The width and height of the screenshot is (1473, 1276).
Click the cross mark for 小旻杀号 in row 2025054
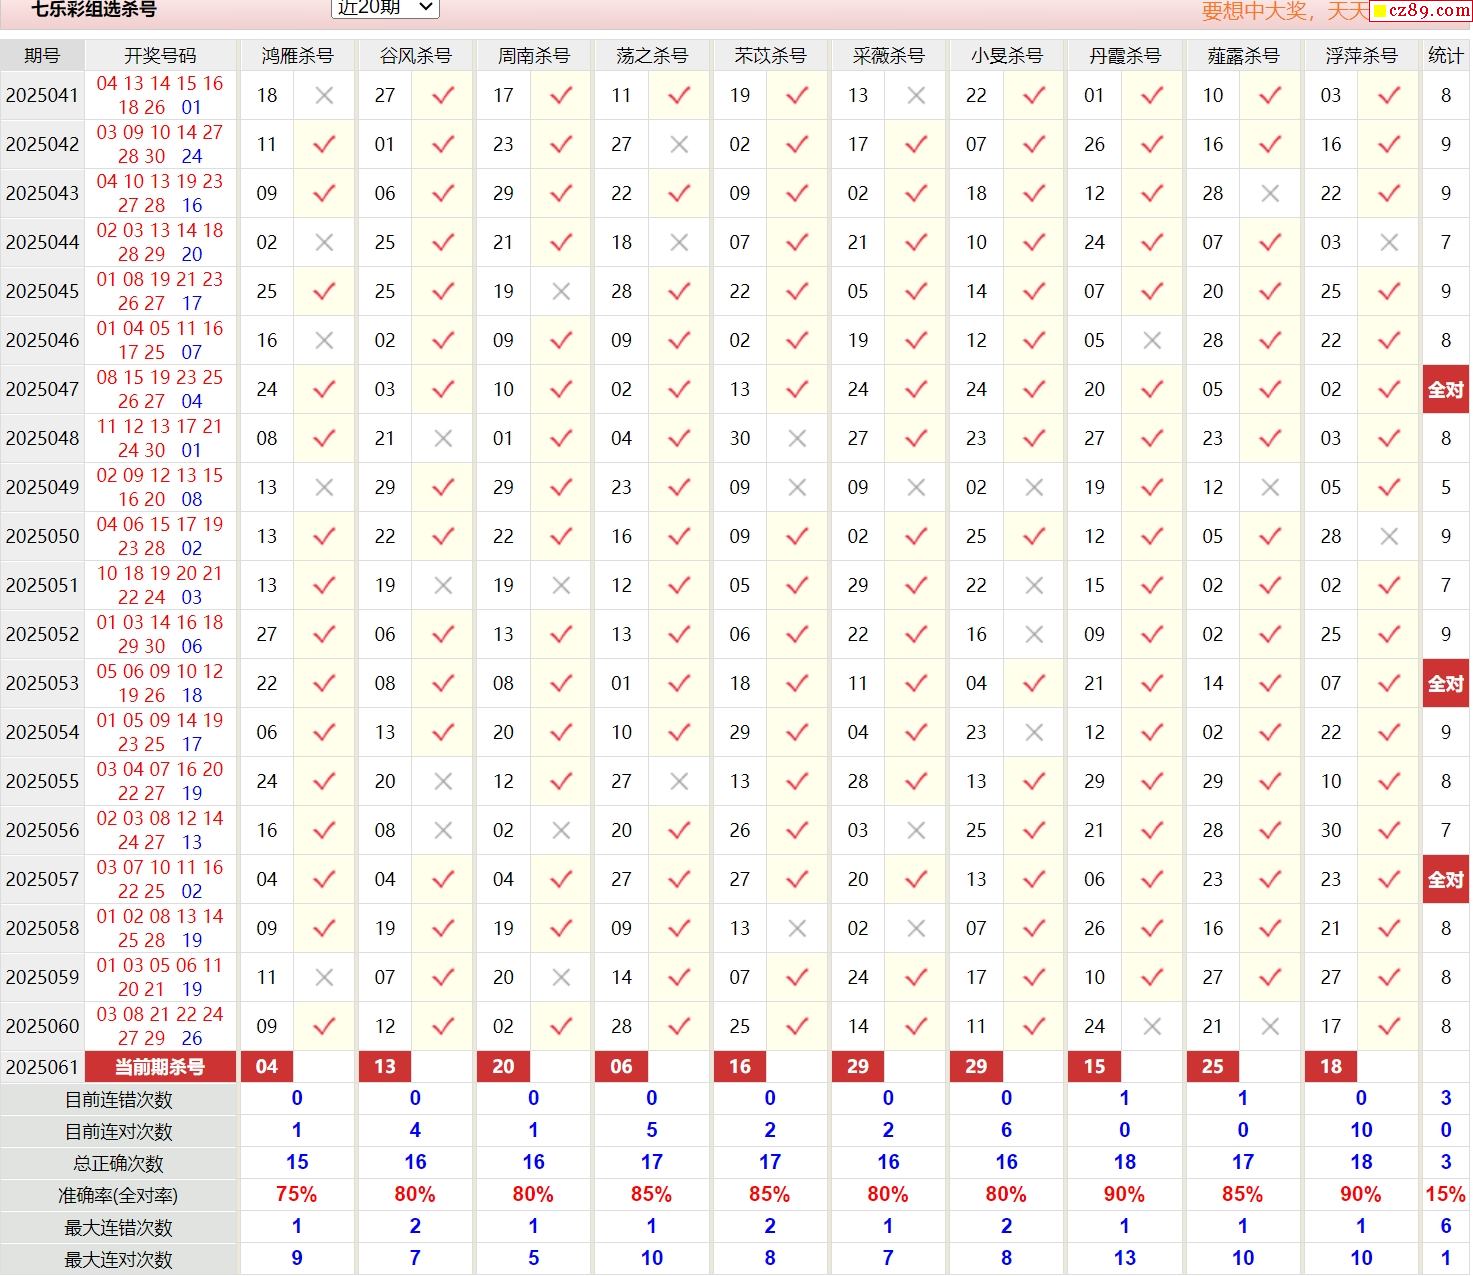(x=1034, y=733)
